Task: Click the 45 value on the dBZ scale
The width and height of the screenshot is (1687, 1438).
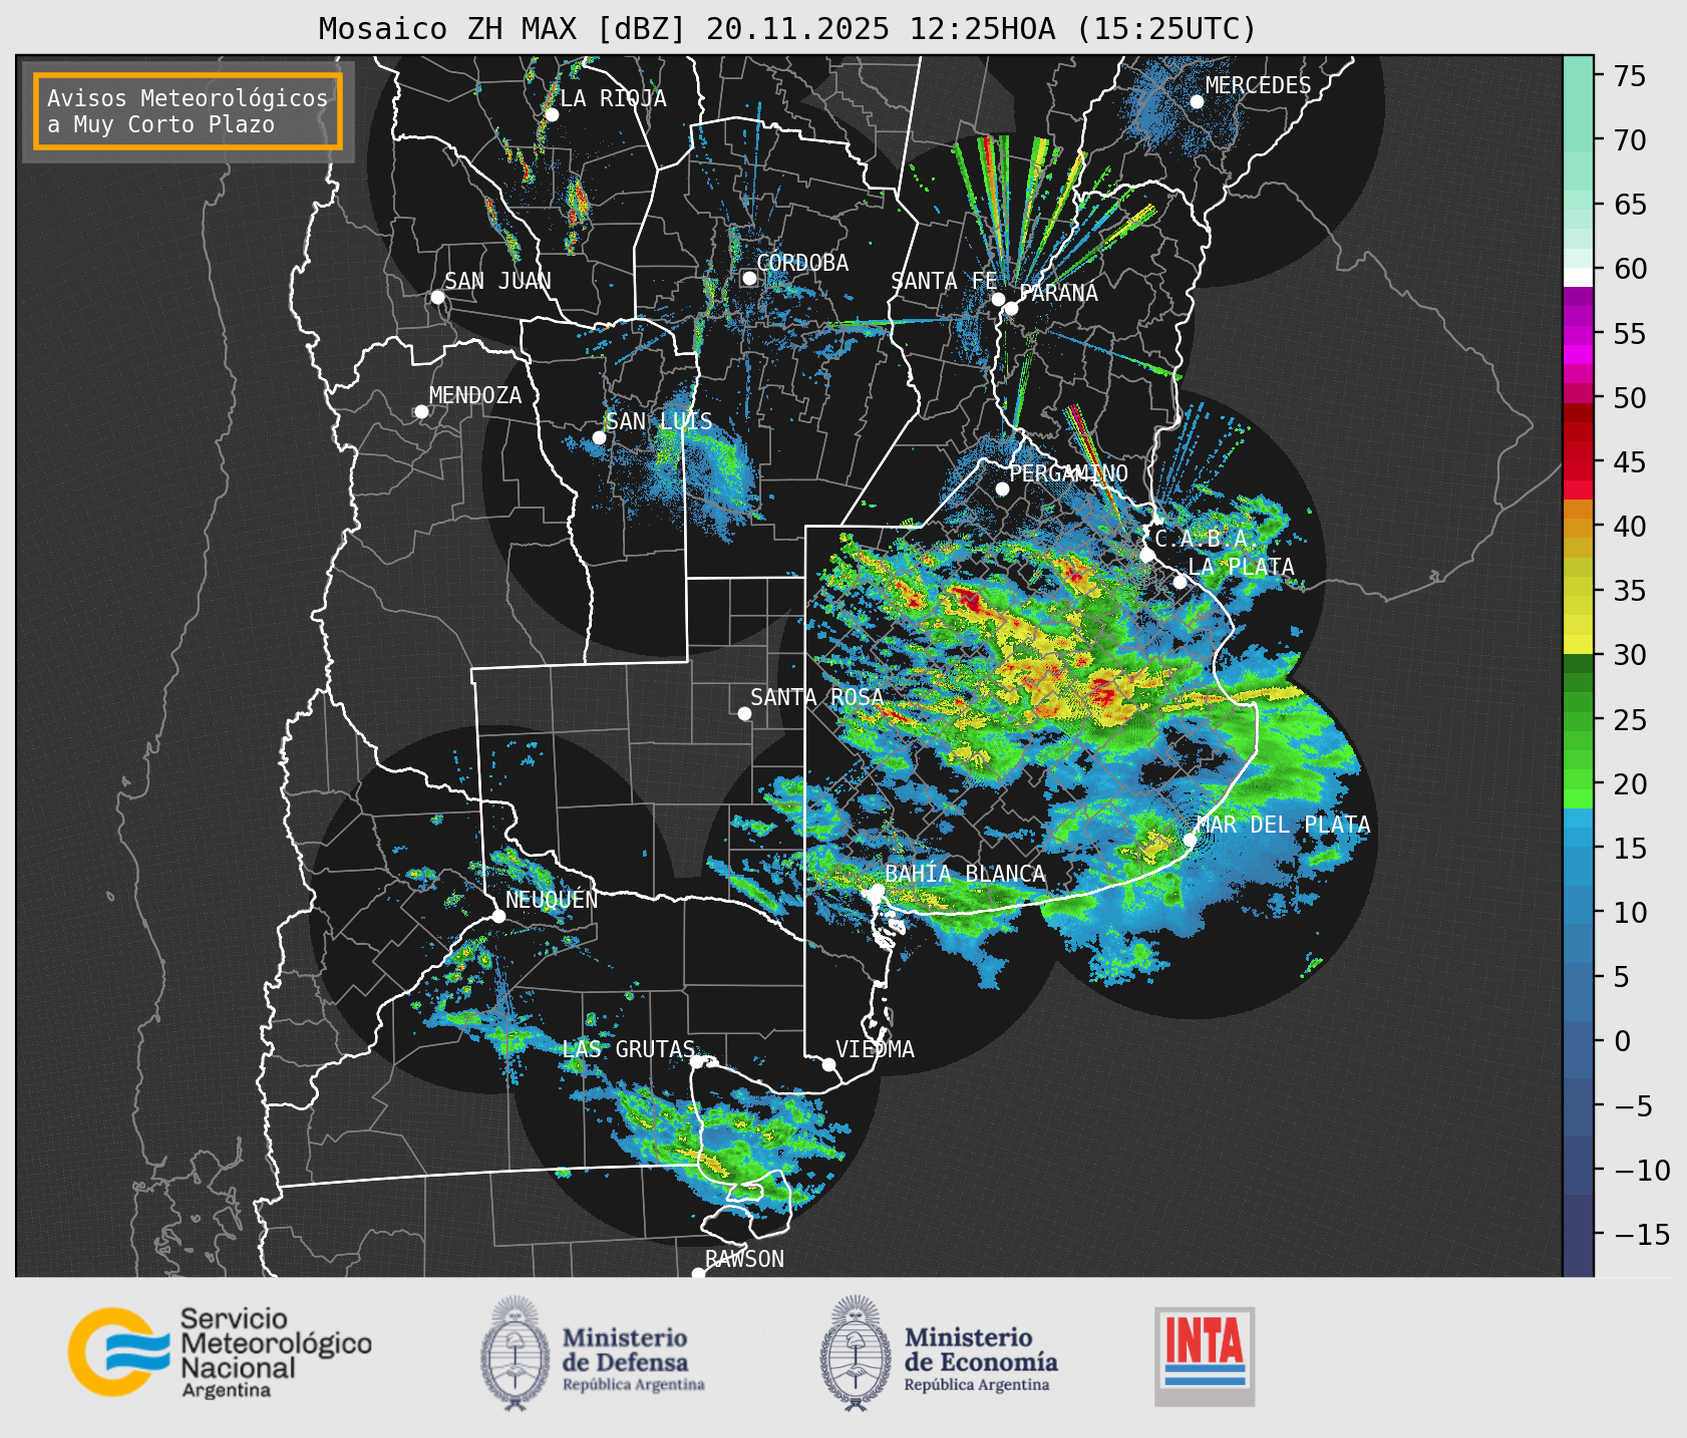Action: point(1628,462)
